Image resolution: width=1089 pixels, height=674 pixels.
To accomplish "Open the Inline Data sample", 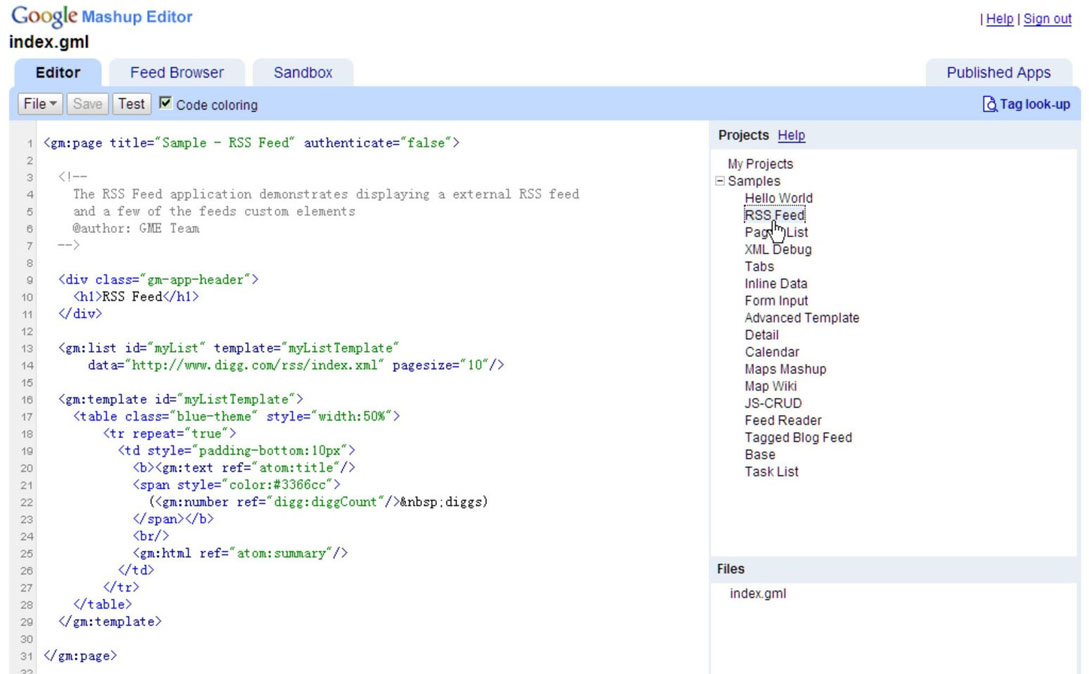I will click(776, 283).
